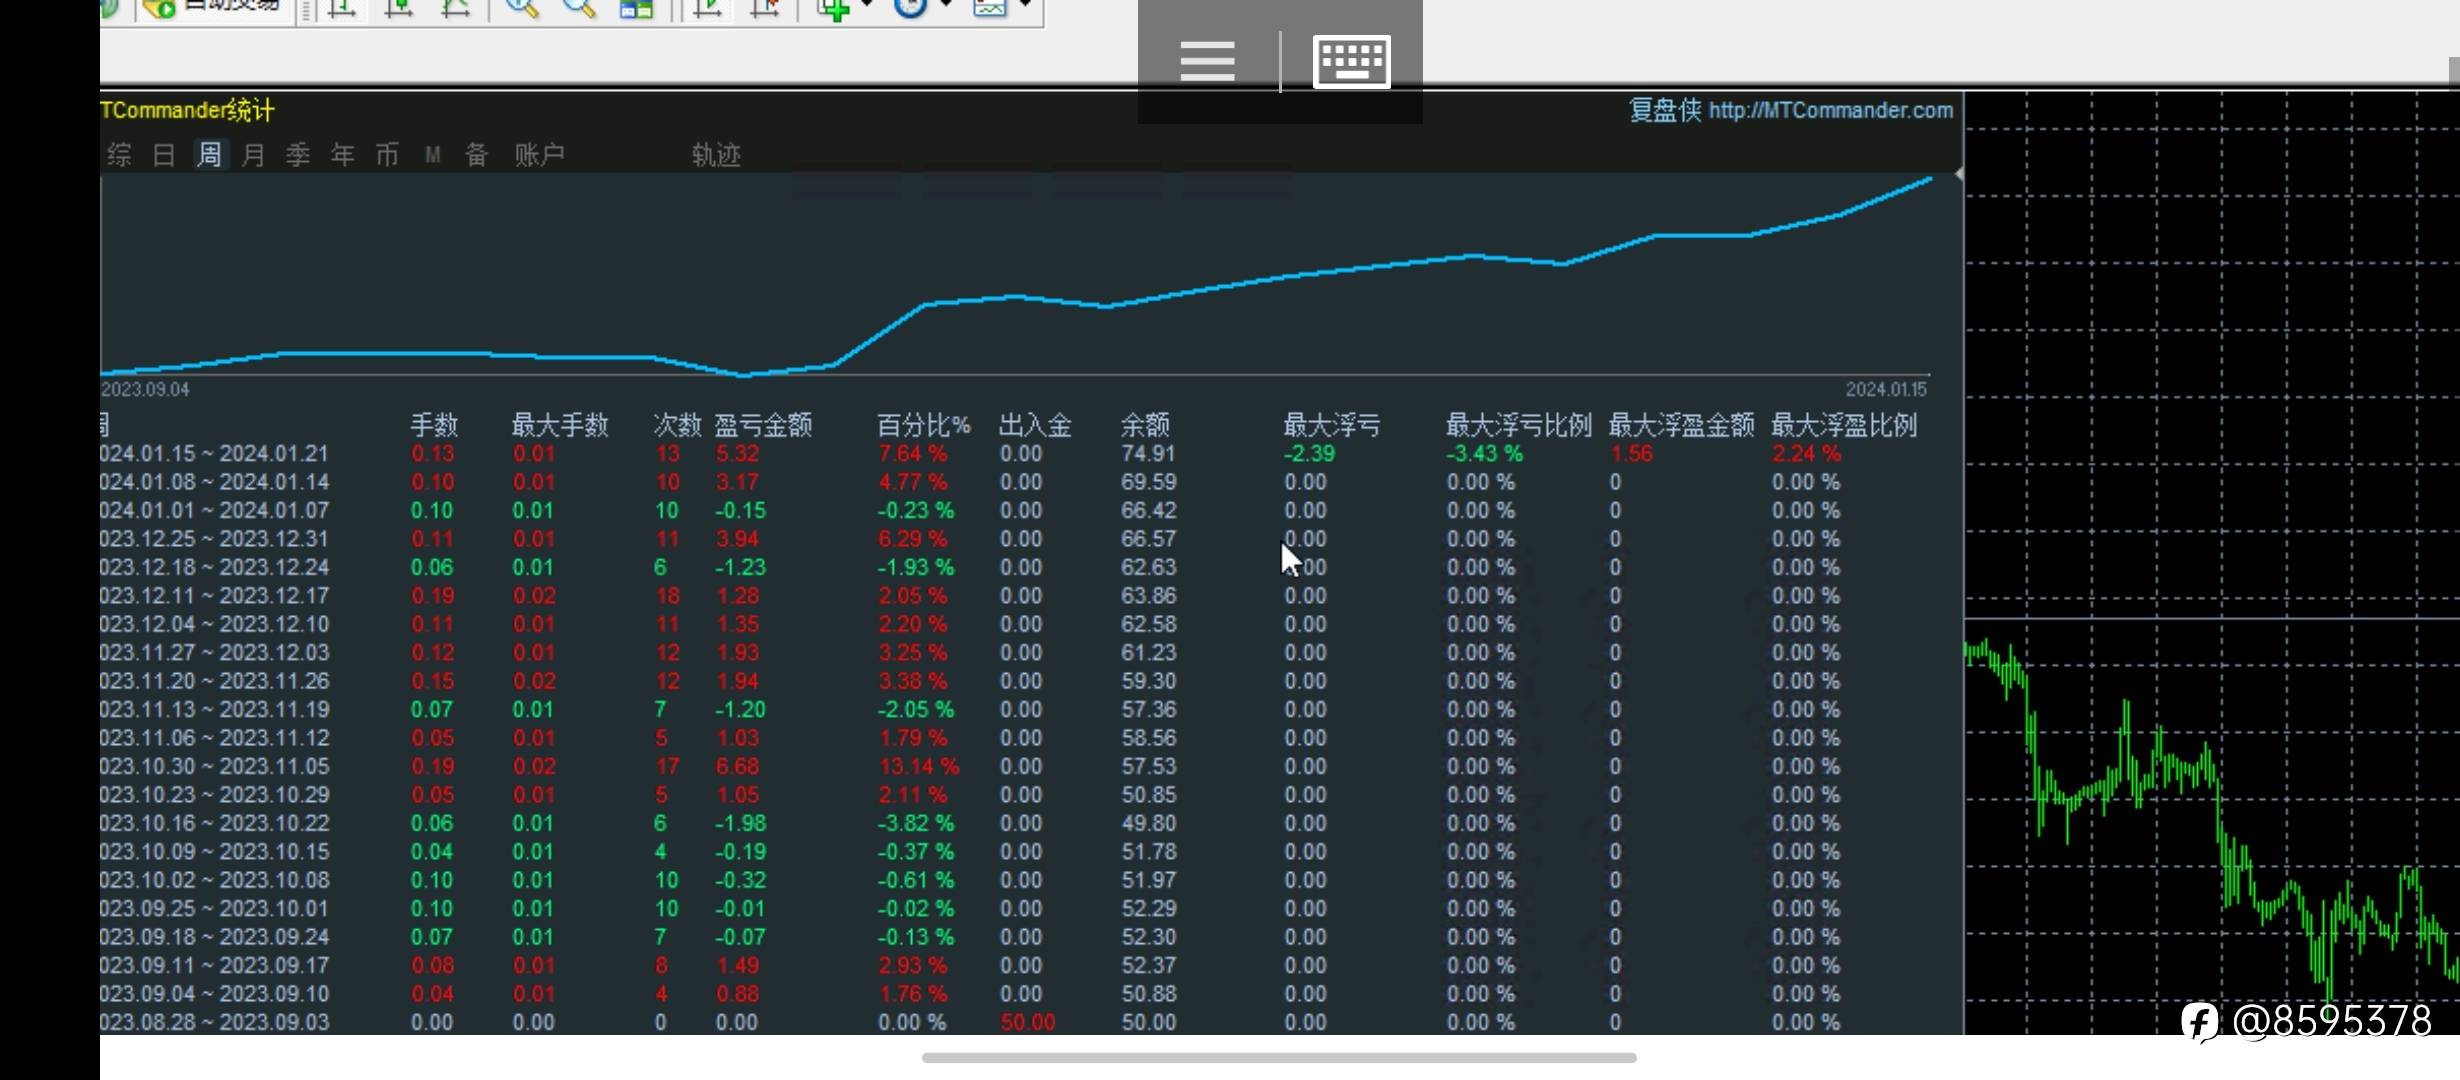Click the zoom out magnifier

point(578,8)
